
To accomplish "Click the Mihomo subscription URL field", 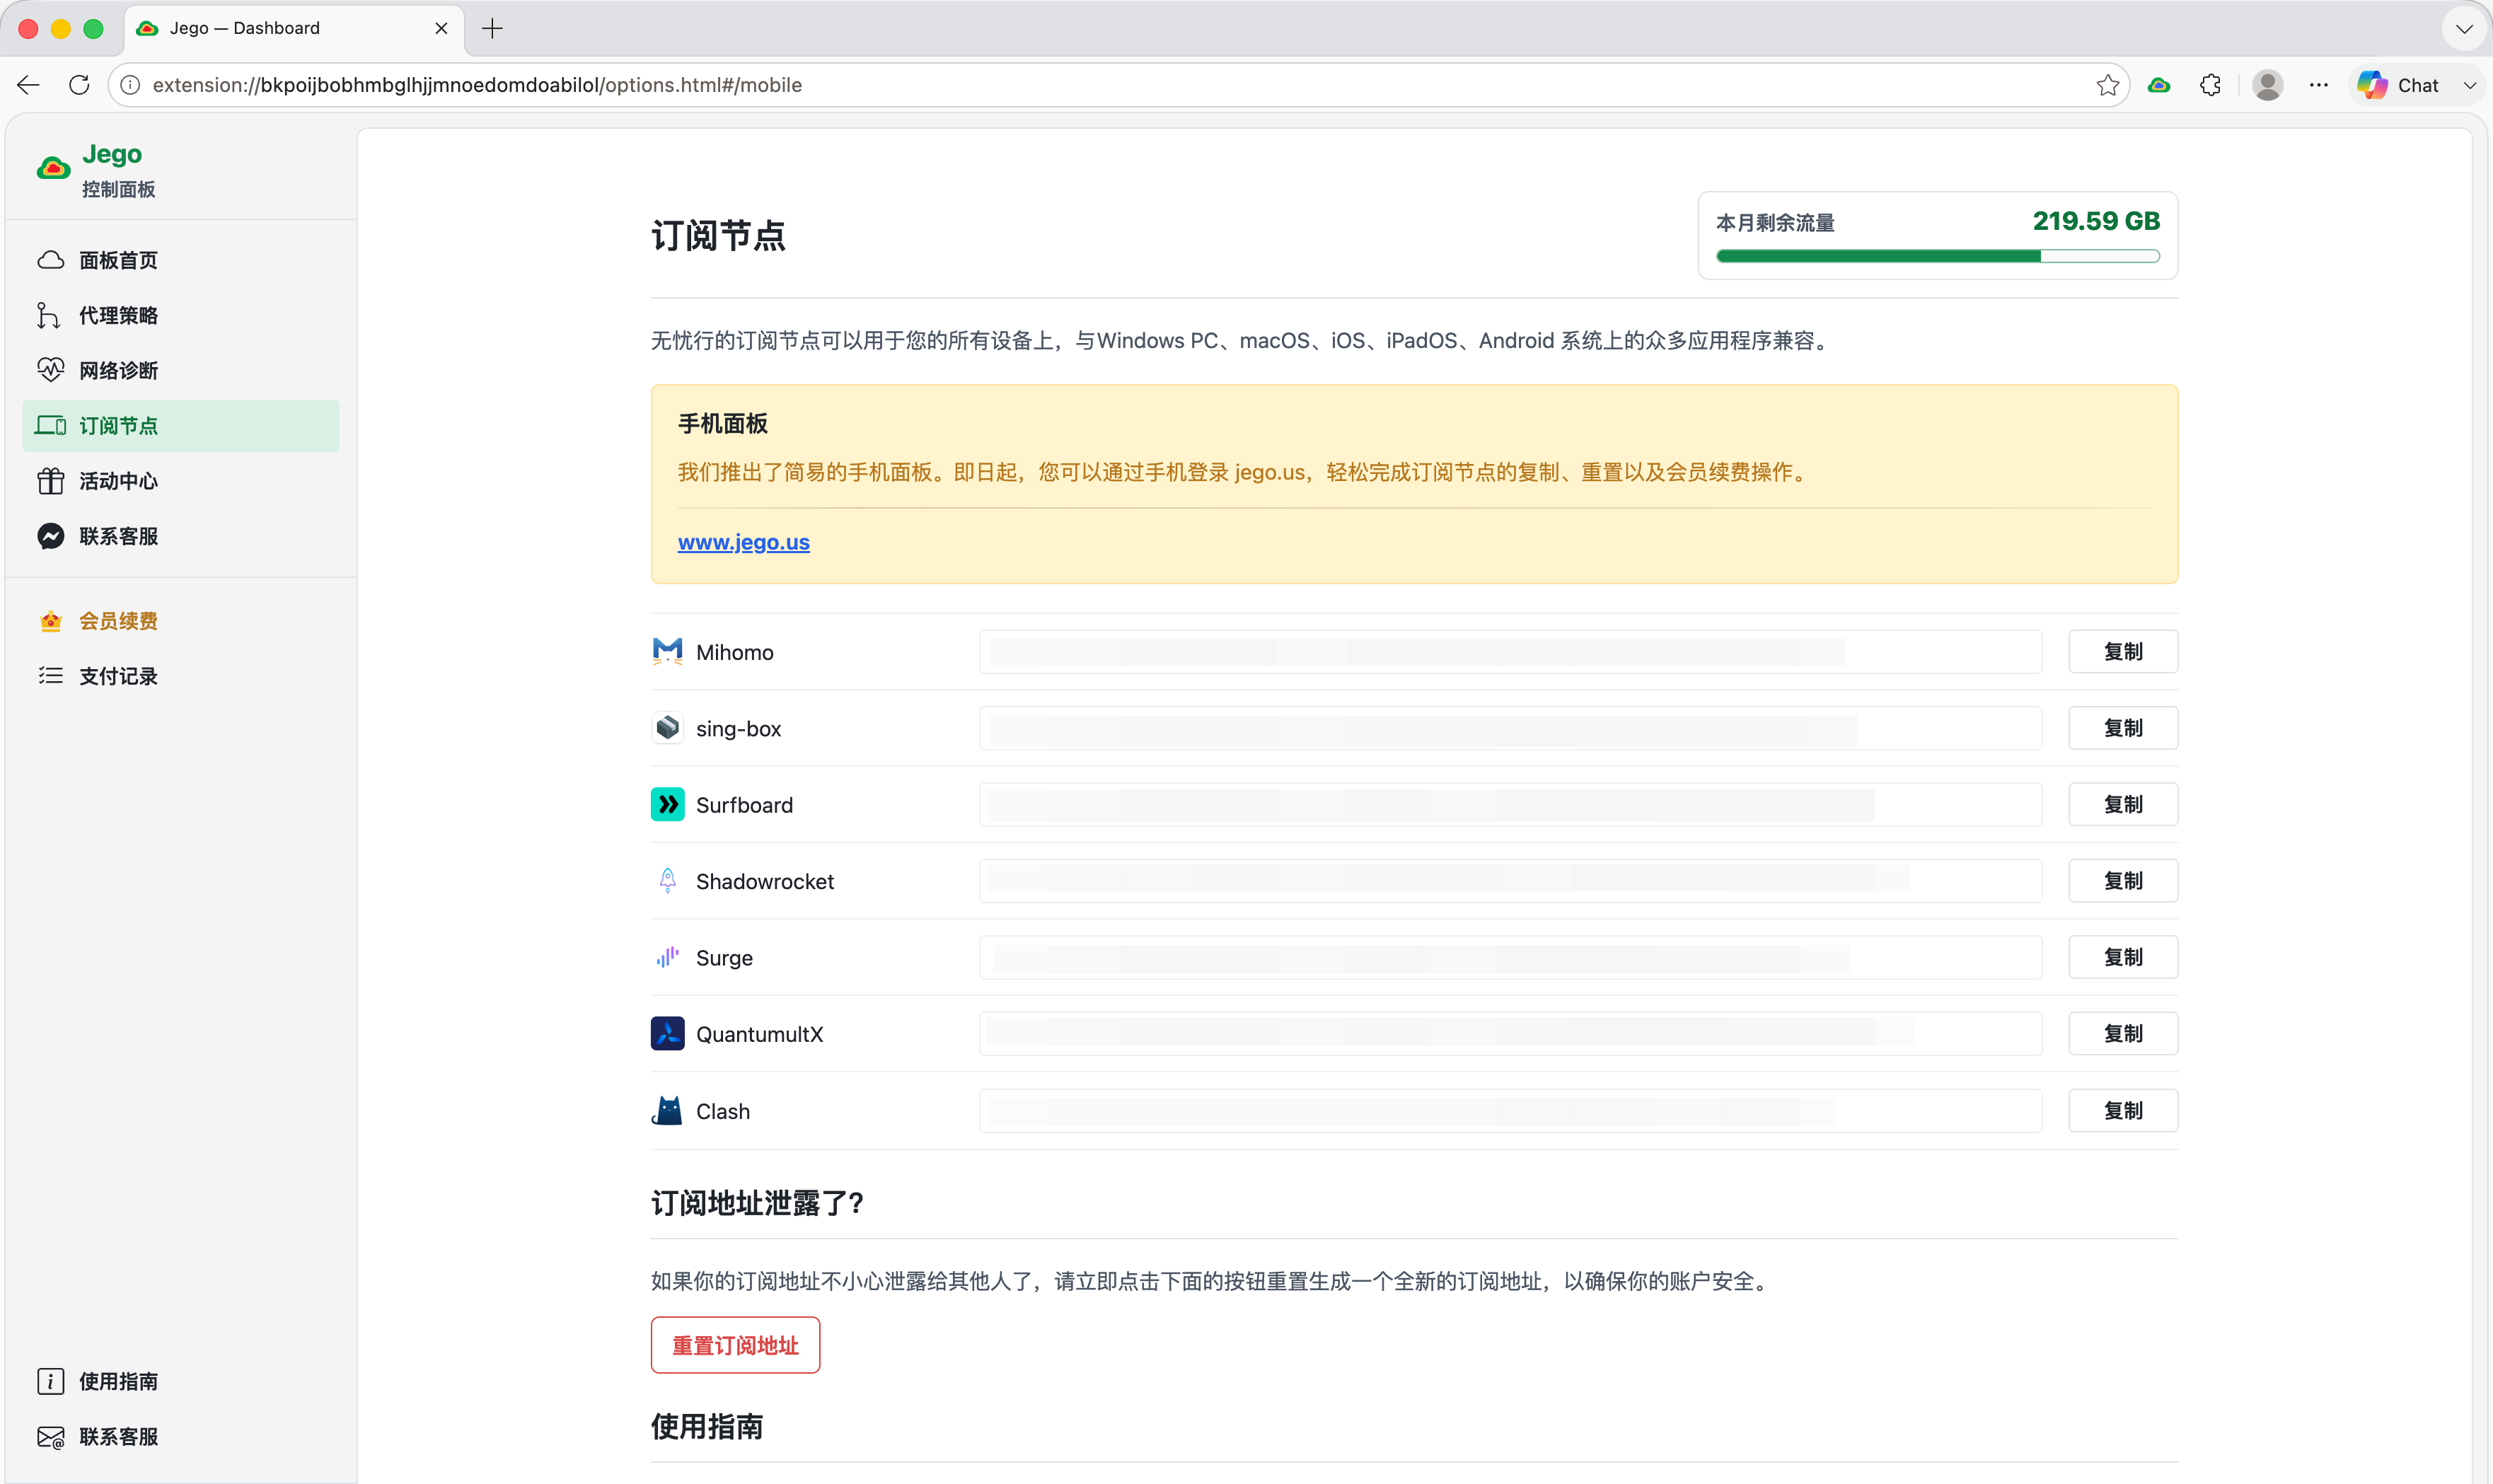I will [1510, 651].
